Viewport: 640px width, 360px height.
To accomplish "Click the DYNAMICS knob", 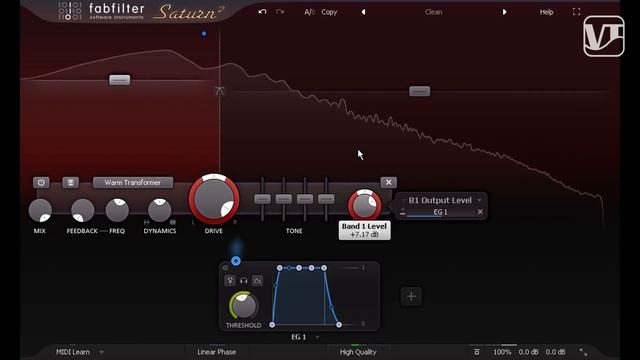I will [160, 211].
